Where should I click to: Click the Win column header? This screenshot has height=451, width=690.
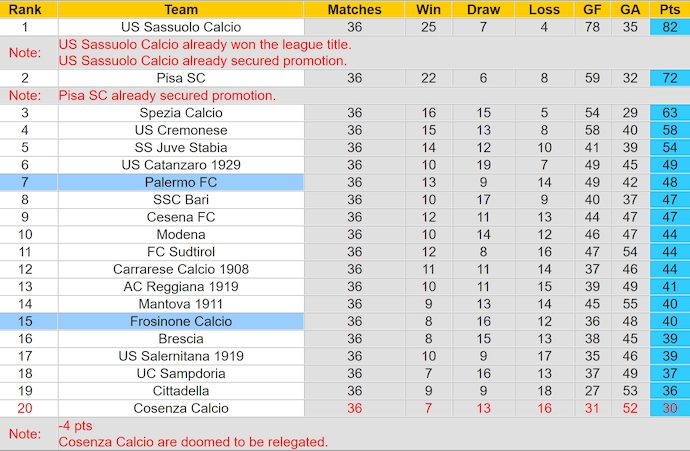coord(429,9)
